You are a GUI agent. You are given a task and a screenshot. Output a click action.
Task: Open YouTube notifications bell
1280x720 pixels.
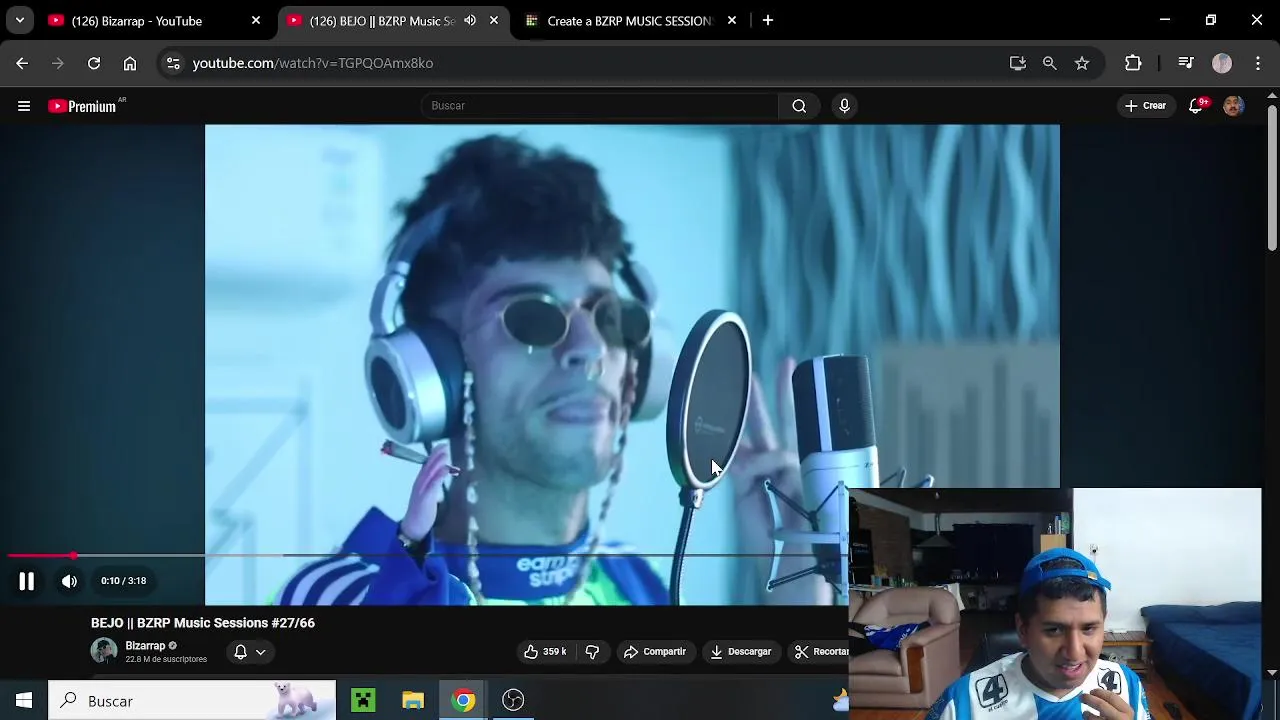pyautogui.click(x=1196, y=106)
